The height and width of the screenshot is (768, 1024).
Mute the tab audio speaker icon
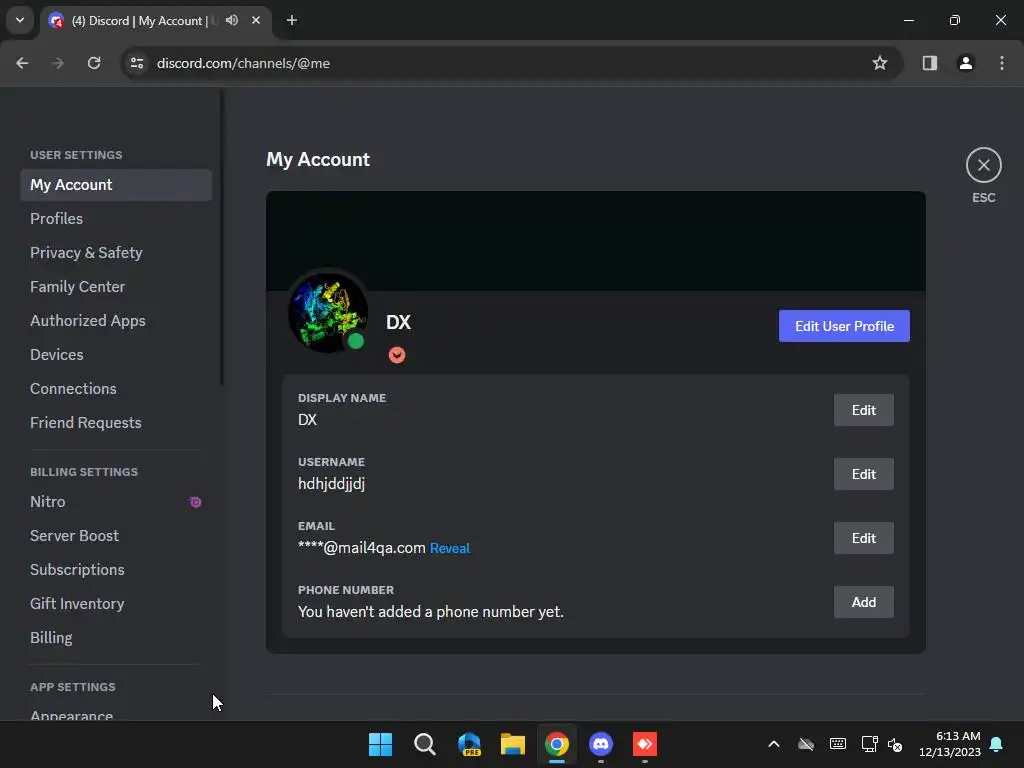[232, 20]
